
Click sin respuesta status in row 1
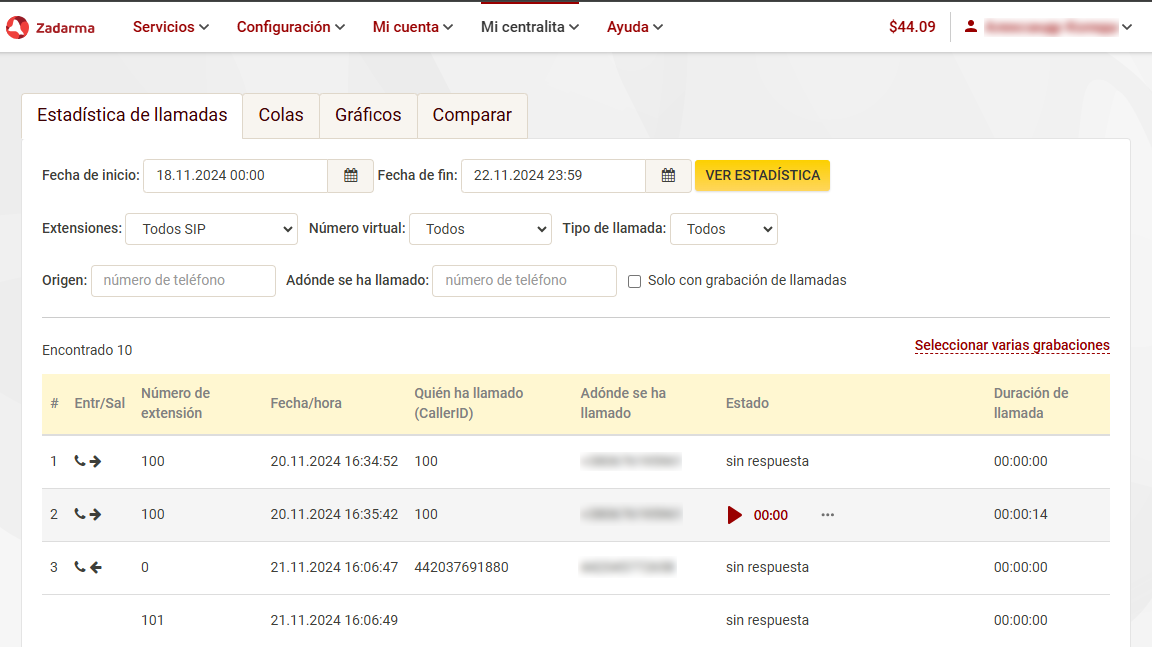tap(767, 461)
